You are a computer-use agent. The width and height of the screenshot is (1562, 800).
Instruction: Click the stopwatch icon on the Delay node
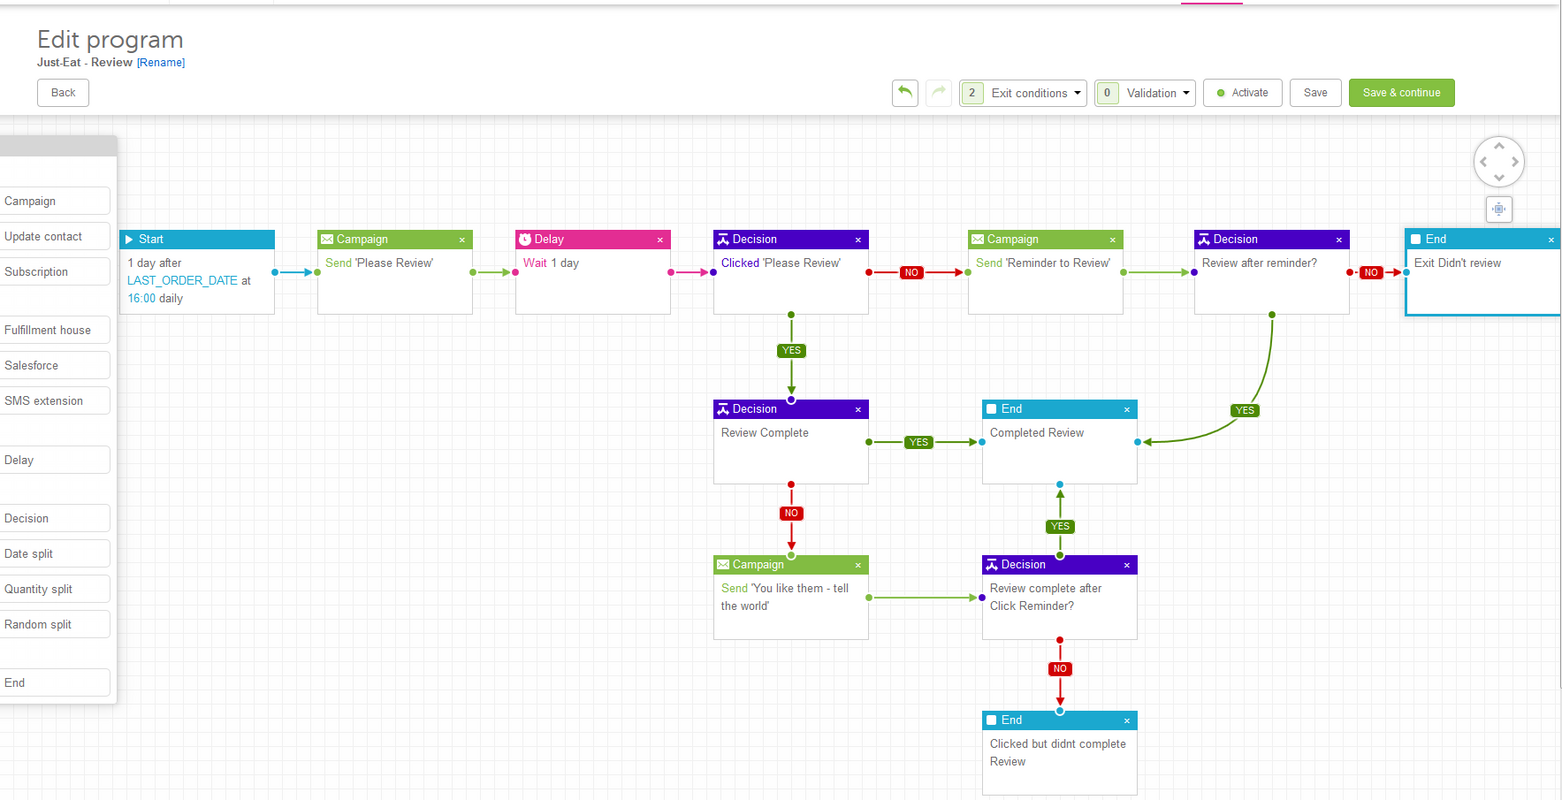click(525, 239)
